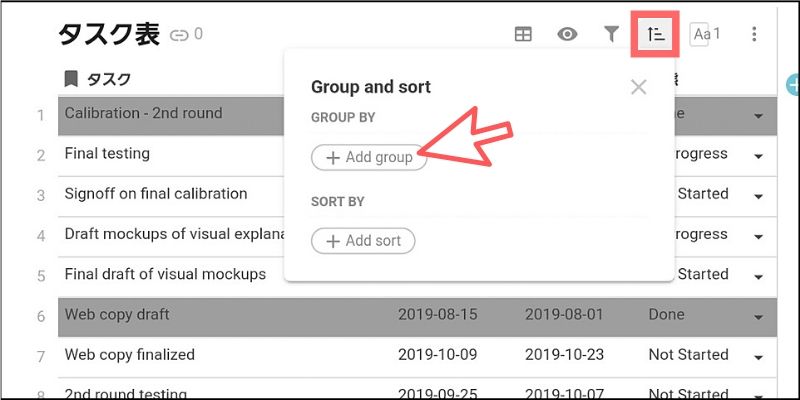Open status dropdown for Web copy draft
This screenshot has width=800, height=400.
[759, 317]
